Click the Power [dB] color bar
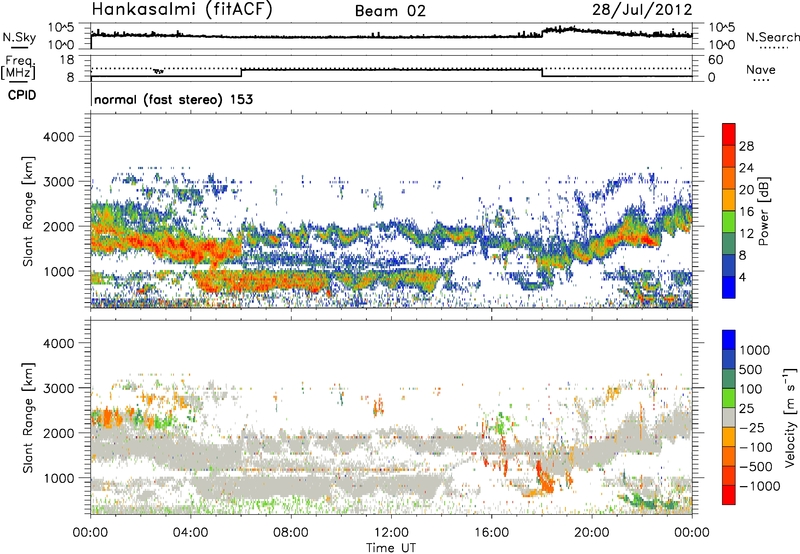The image size is (800, 554). (x=729, y=211)
